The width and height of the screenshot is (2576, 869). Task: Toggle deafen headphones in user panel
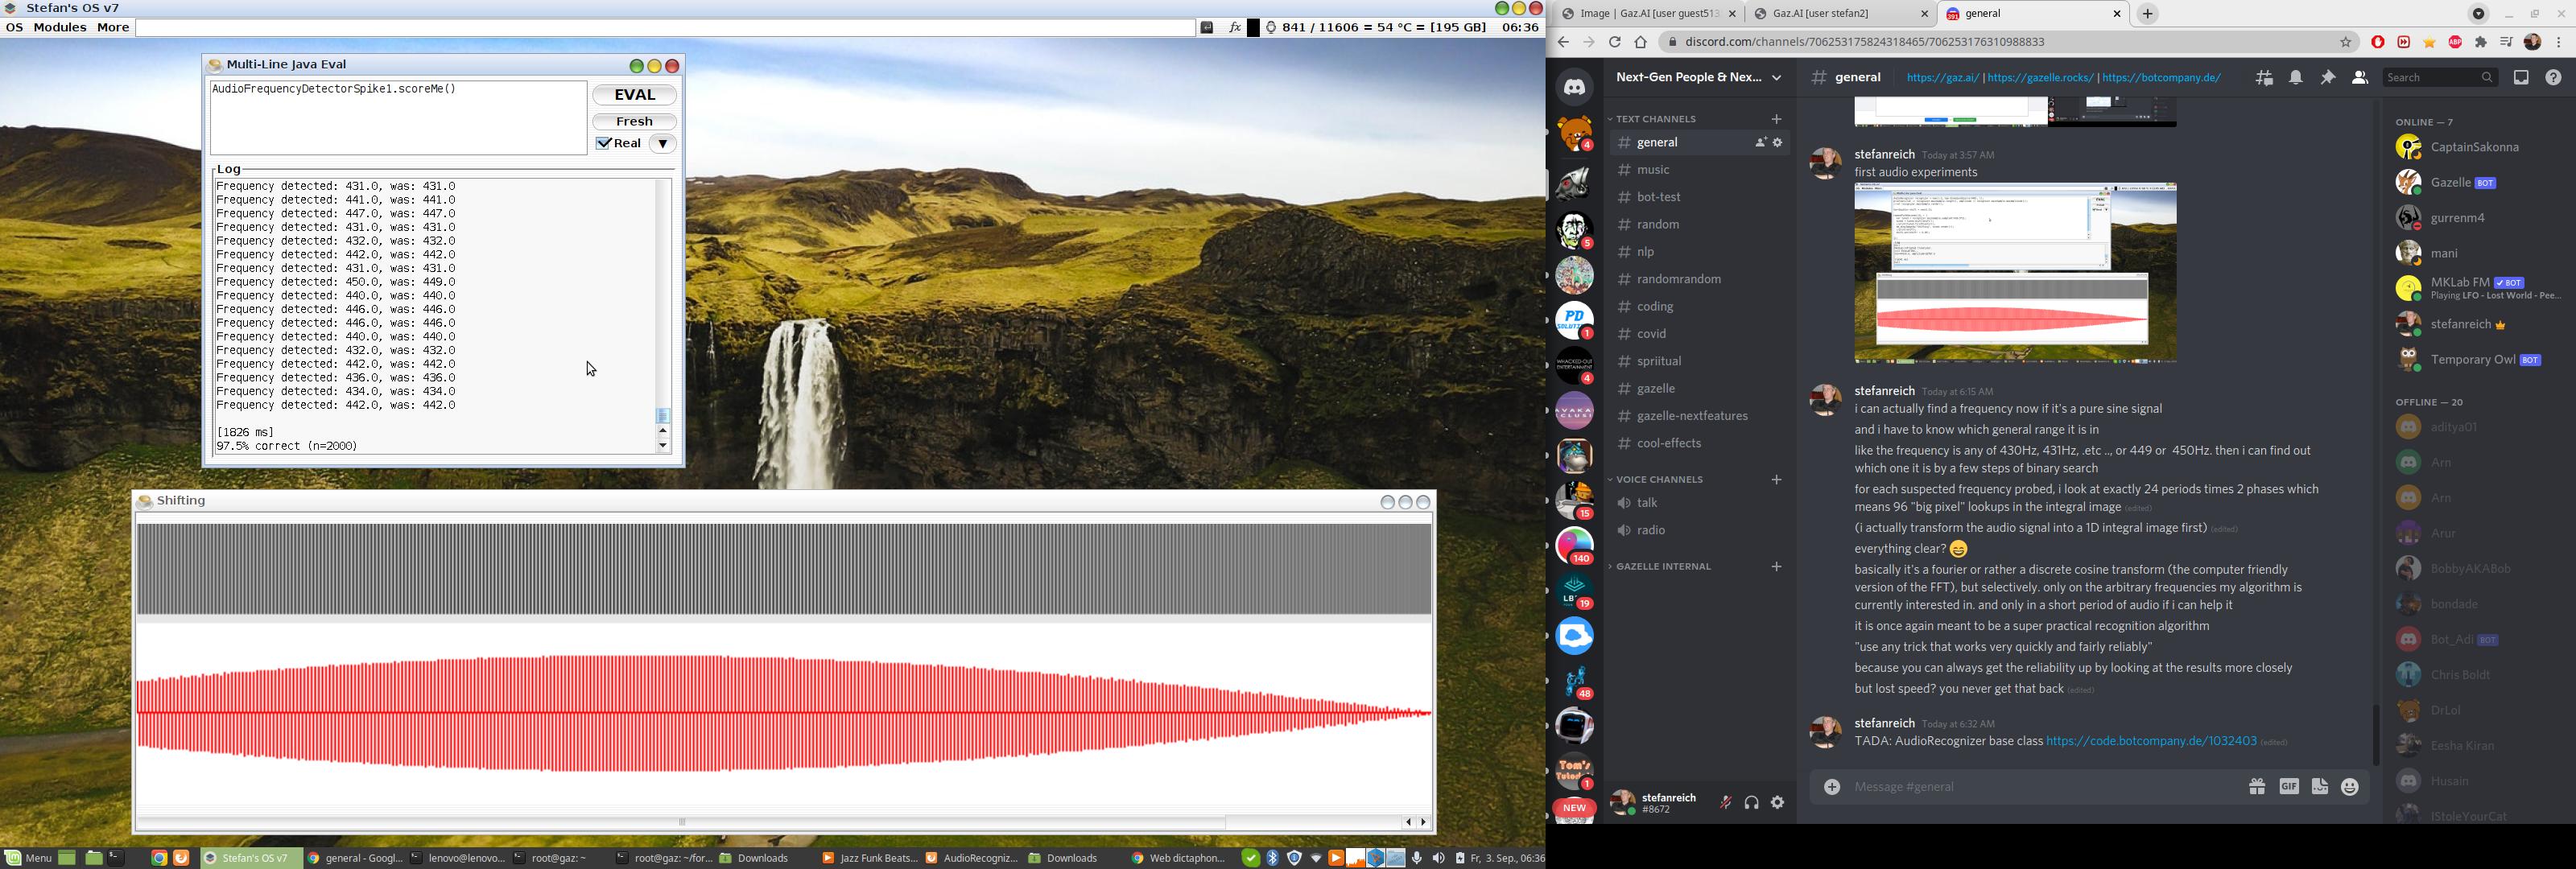pyautogui.click(x=1751, y=802)
